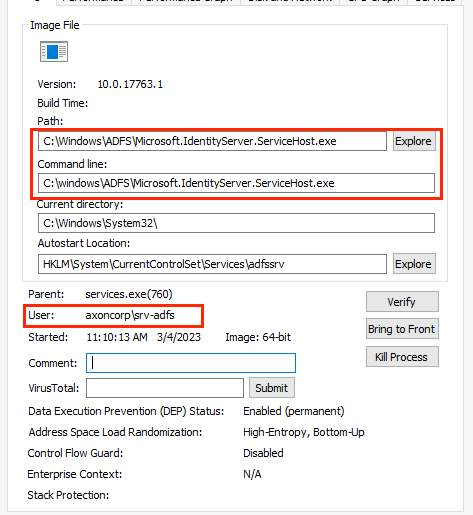Click the DEP status Enabled (permanent)
The image size is (473, 515).
pyautogui.click(x=294, y=411)
